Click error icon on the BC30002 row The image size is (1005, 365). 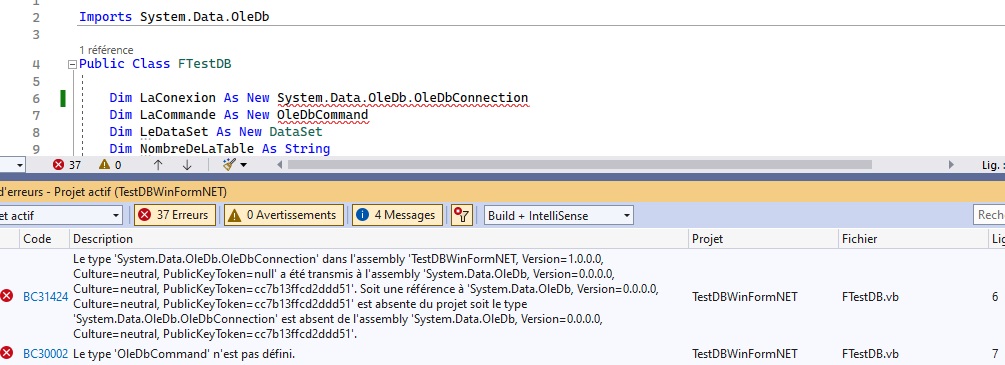coord(7,352)
